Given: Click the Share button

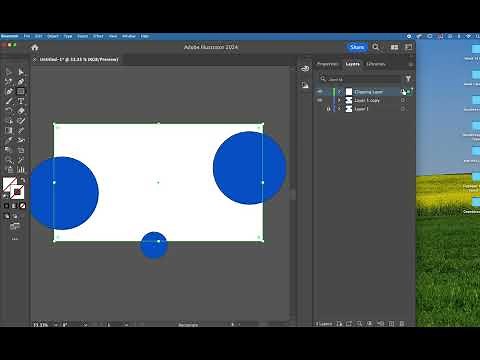Looking at the screenshot, I should click(x=357, y=47).
